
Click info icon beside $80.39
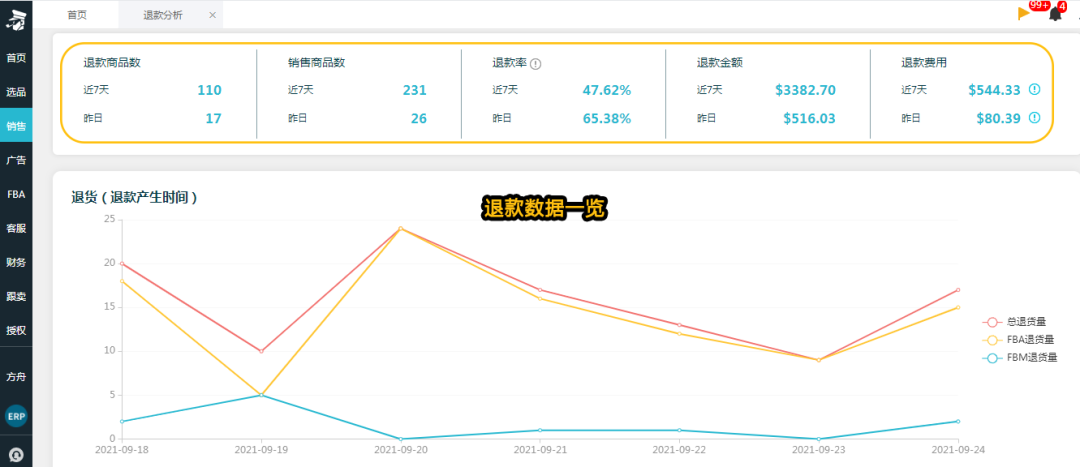[1034, 118]
